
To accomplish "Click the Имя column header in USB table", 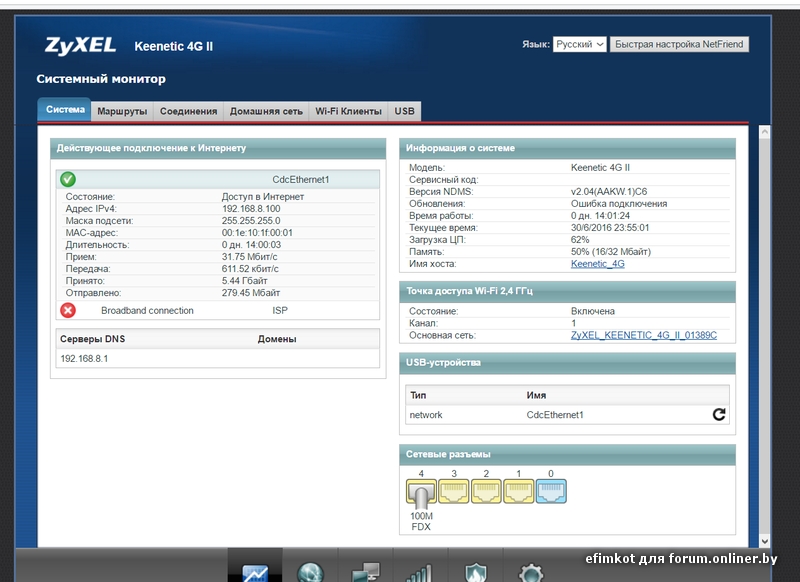I will (x=536, y=395).
